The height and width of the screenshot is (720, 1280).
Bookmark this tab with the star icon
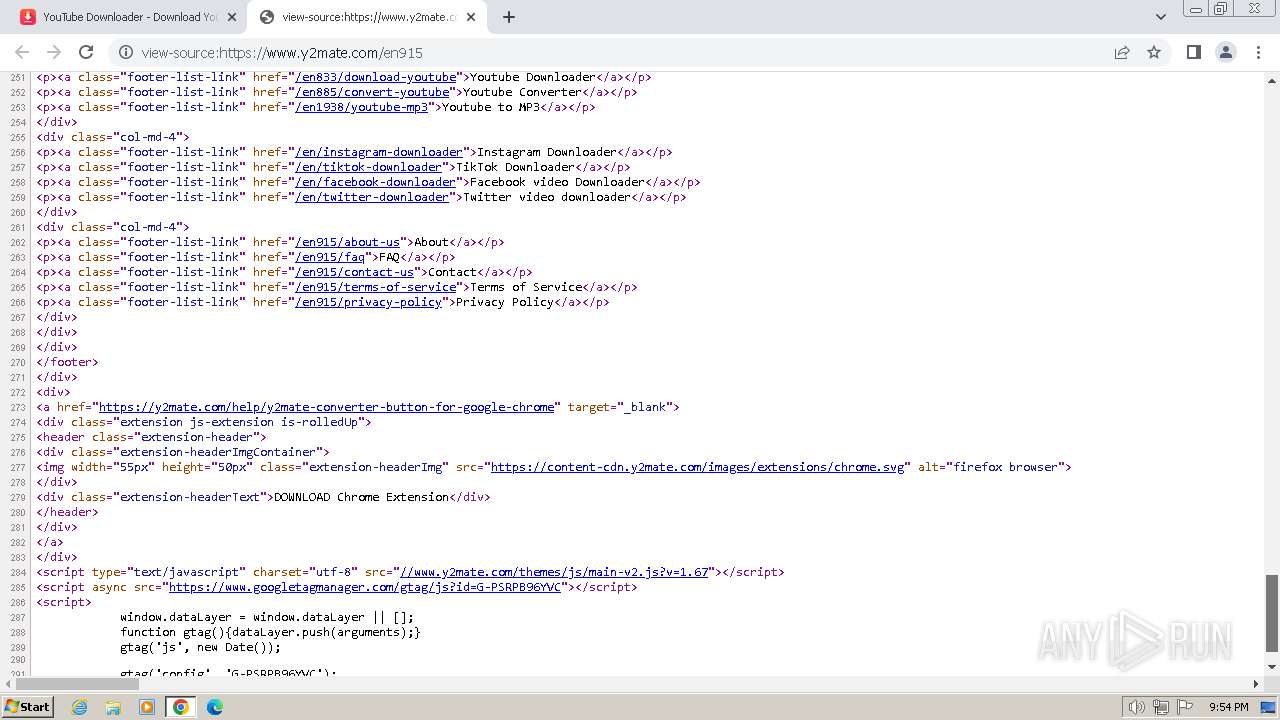click(1154, 53)
